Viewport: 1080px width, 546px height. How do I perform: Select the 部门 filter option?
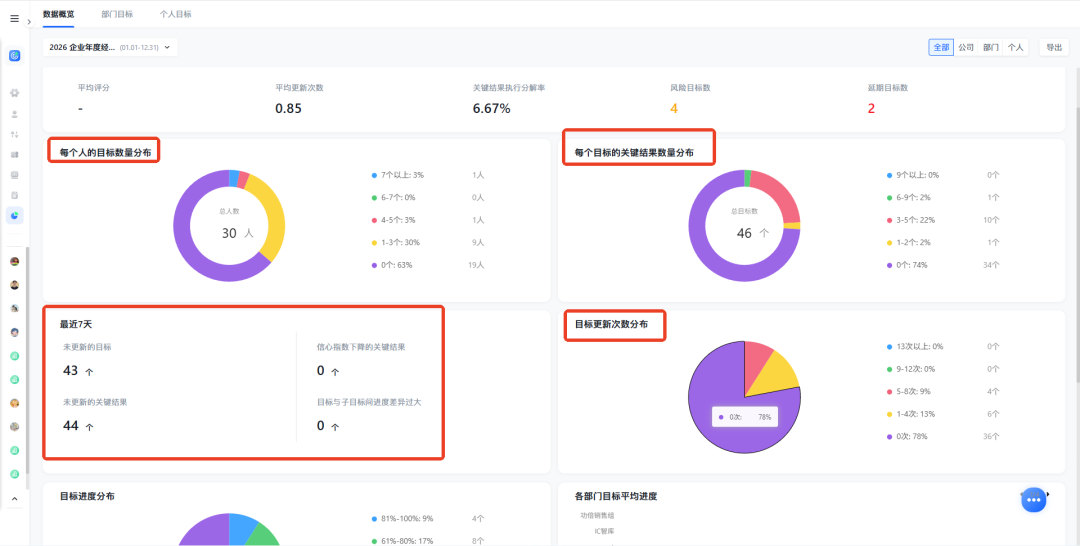coord(990,48)
